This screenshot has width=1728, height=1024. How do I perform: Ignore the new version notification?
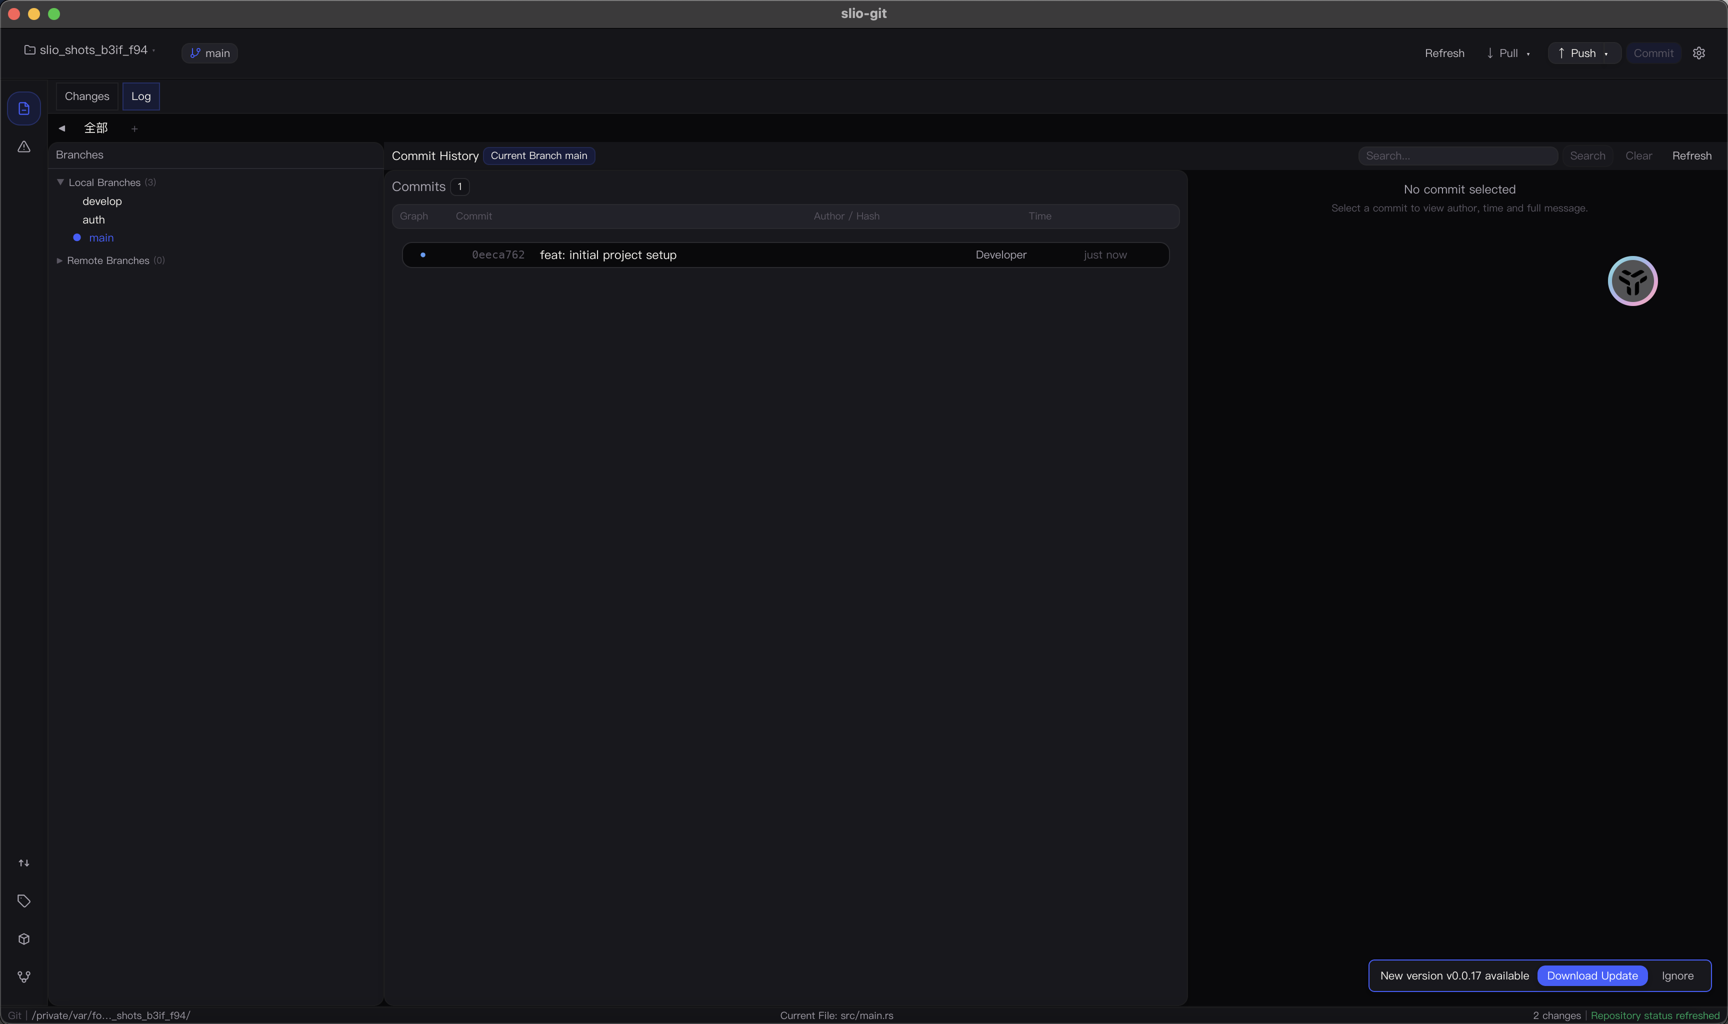[x=1677, y=976]
